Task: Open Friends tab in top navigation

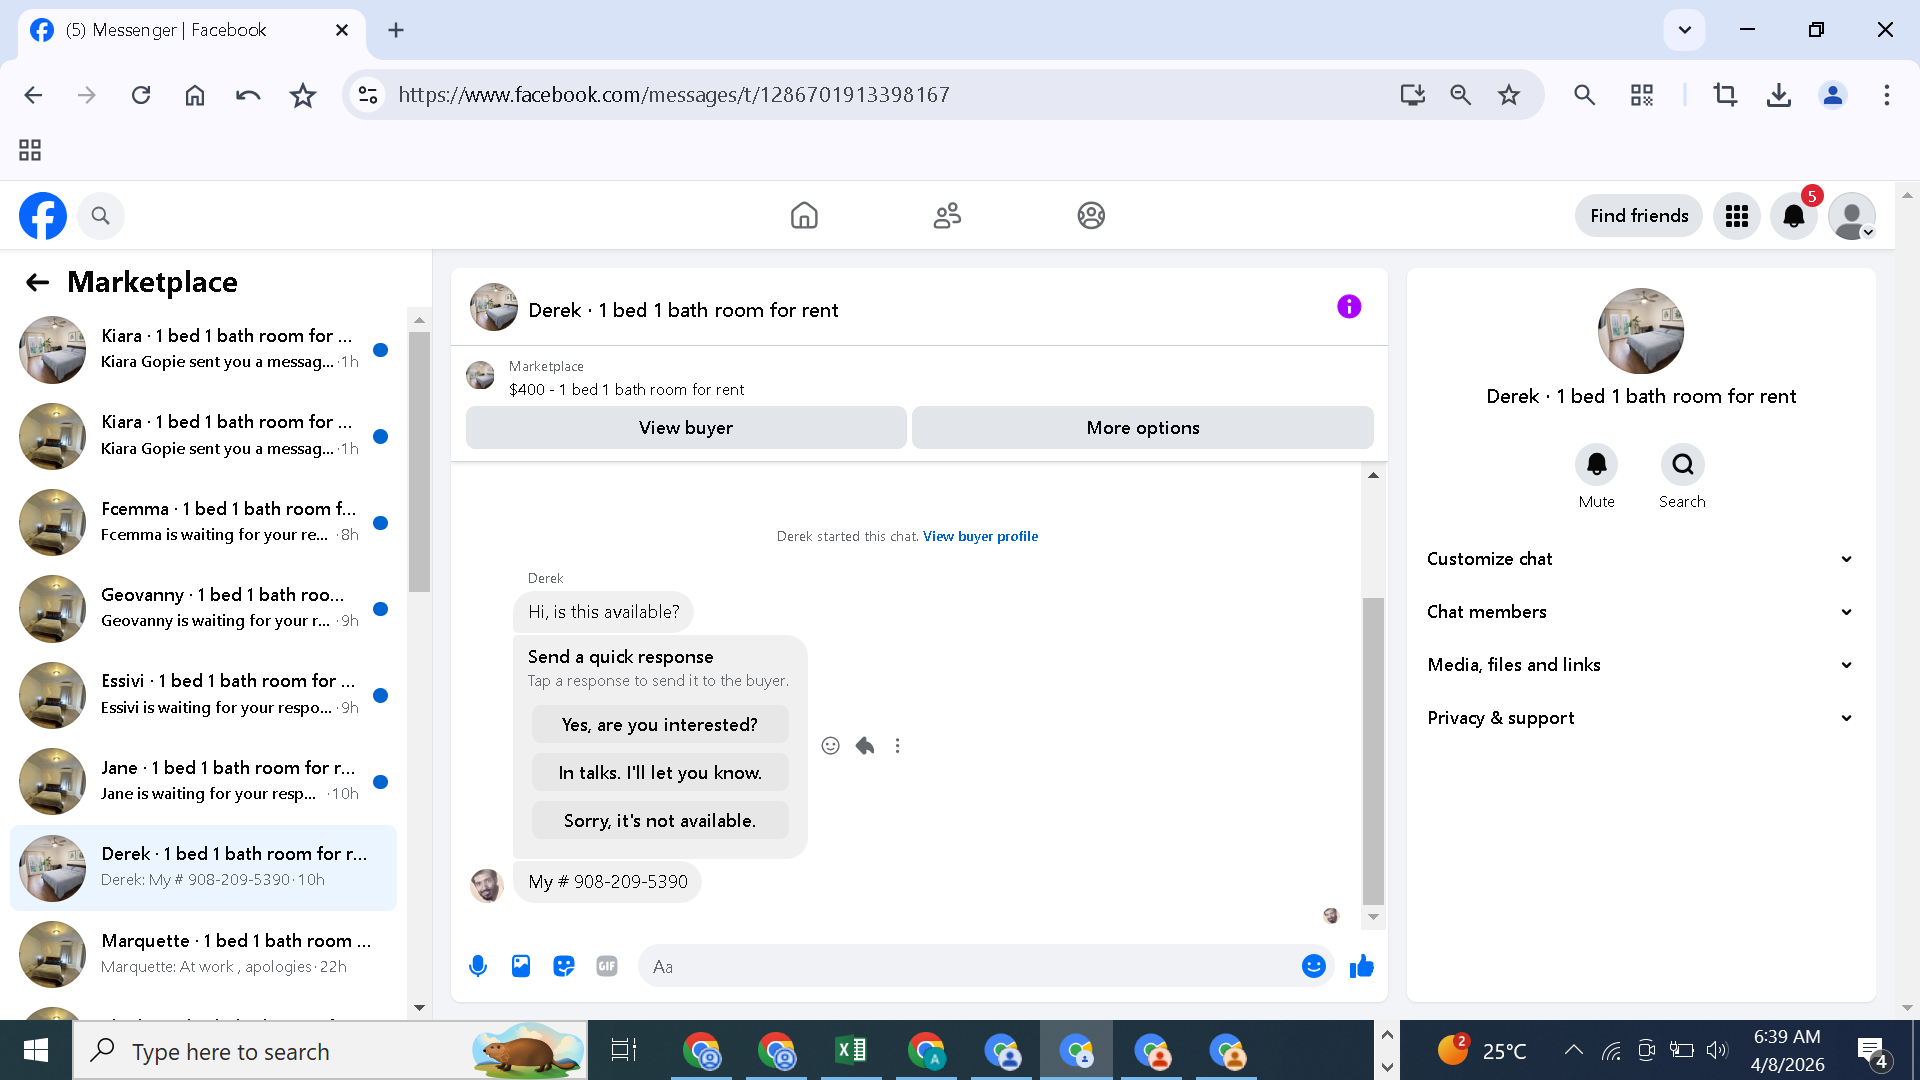Action: coord(947,216)
